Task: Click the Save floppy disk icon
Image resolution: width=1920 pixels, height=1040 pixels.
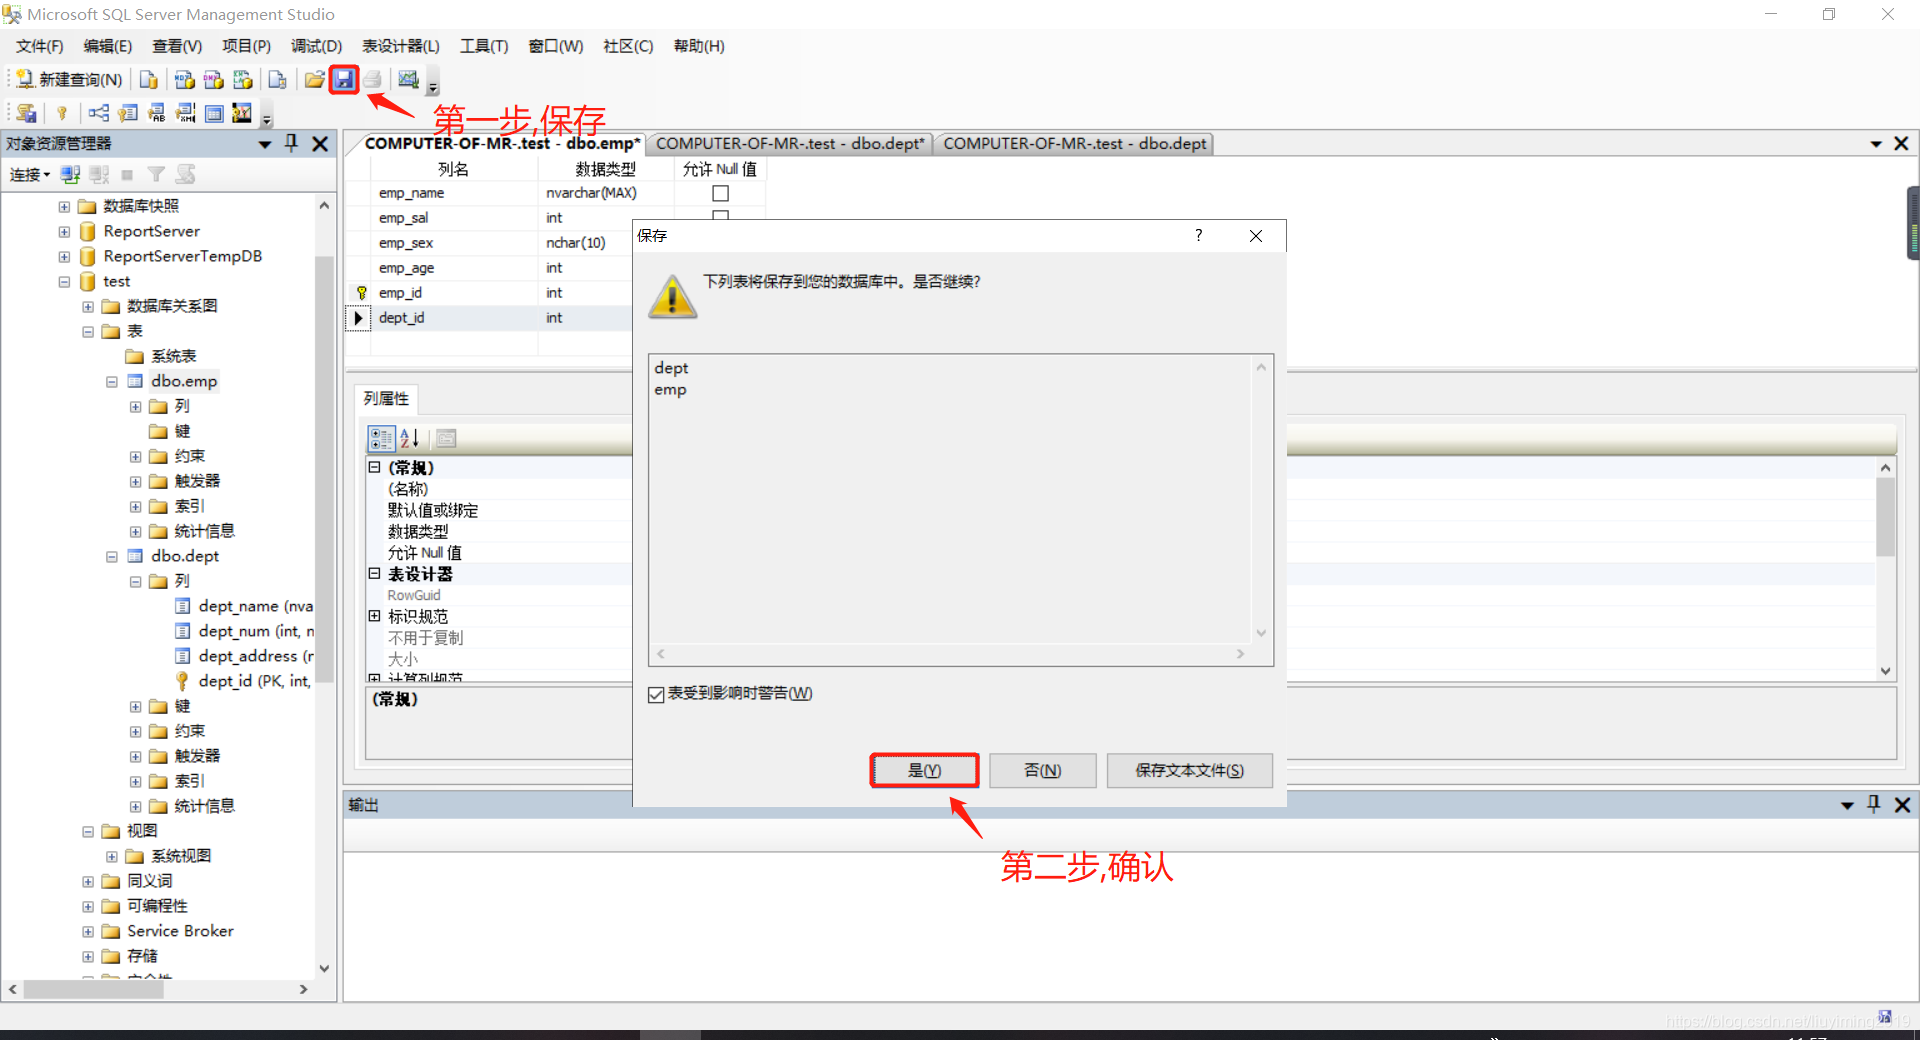Action: click(x=344, y=80)
